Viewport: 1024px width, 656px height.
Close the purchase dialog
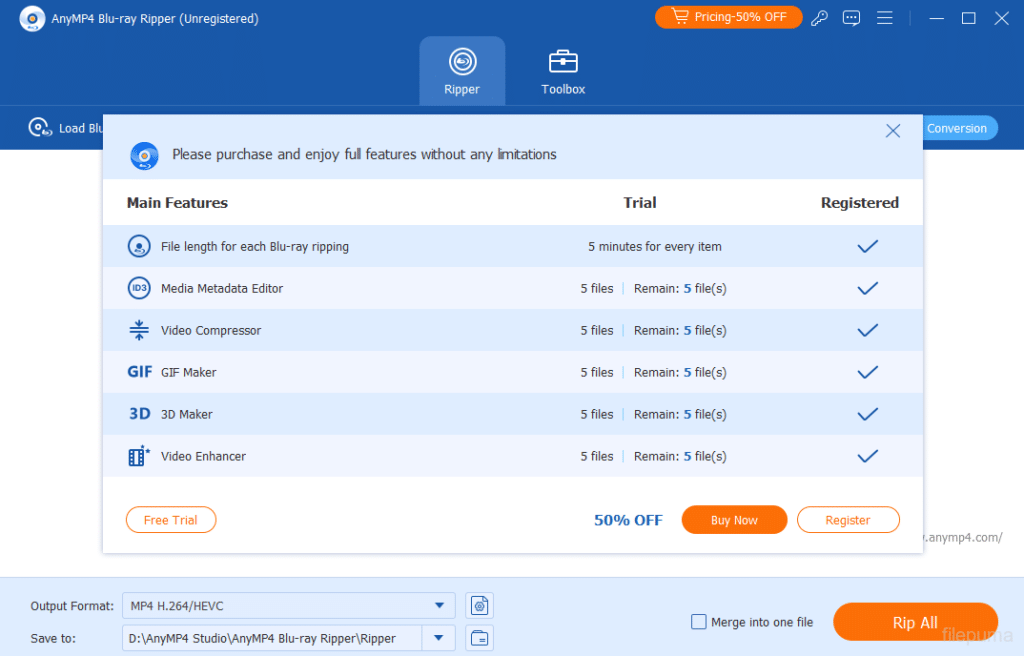(x=893, y=131)
